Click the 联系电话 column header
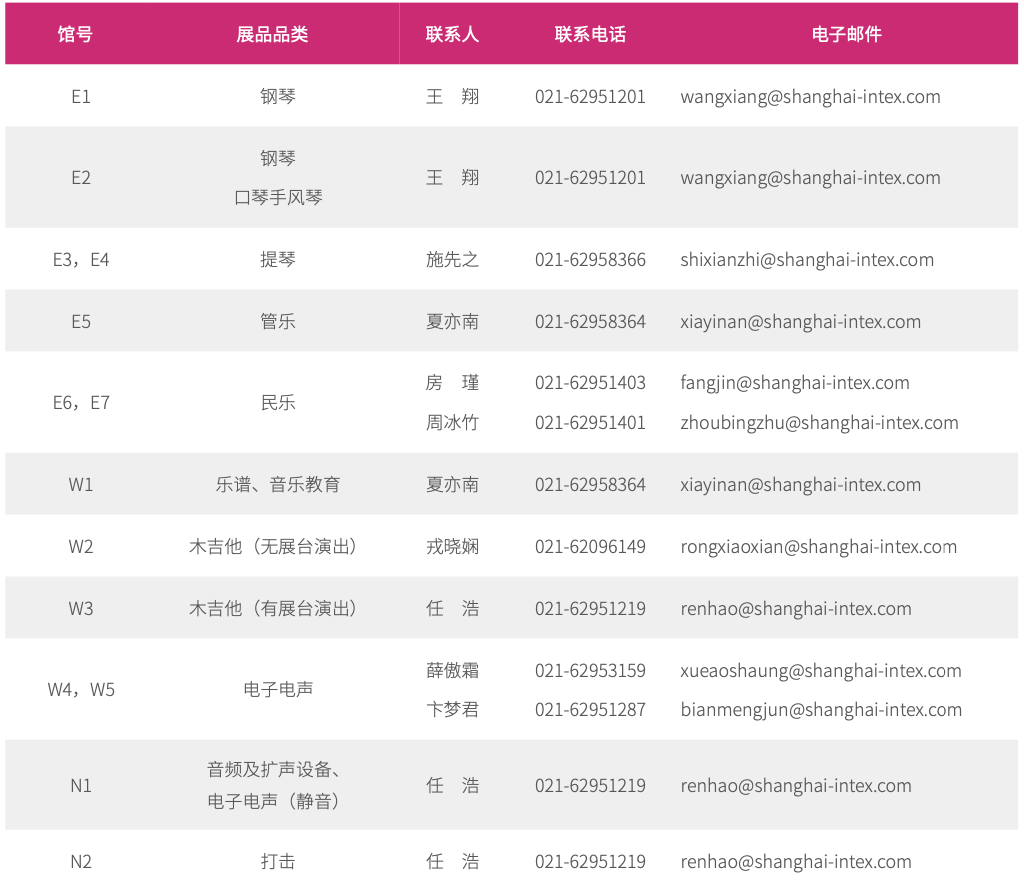Viewport: 1024px width, 887px height. 590,34
